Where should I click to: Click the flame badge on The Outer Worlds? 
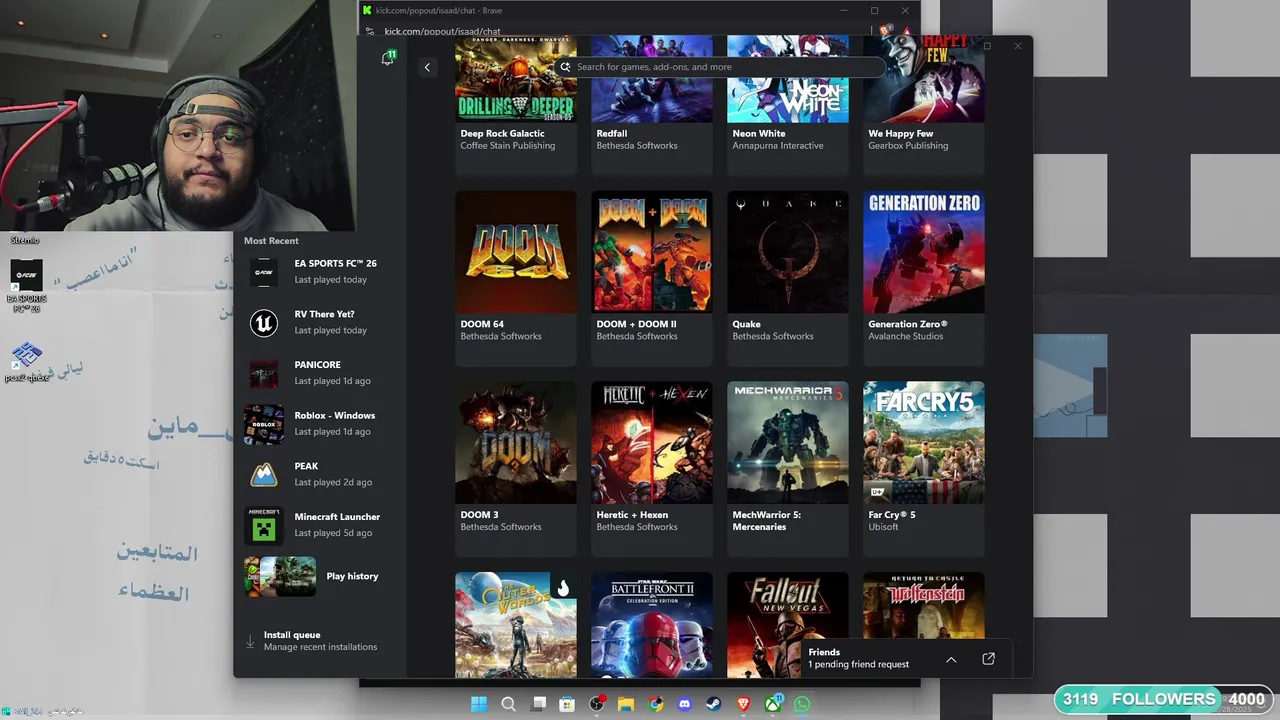[x=563, y=588]
